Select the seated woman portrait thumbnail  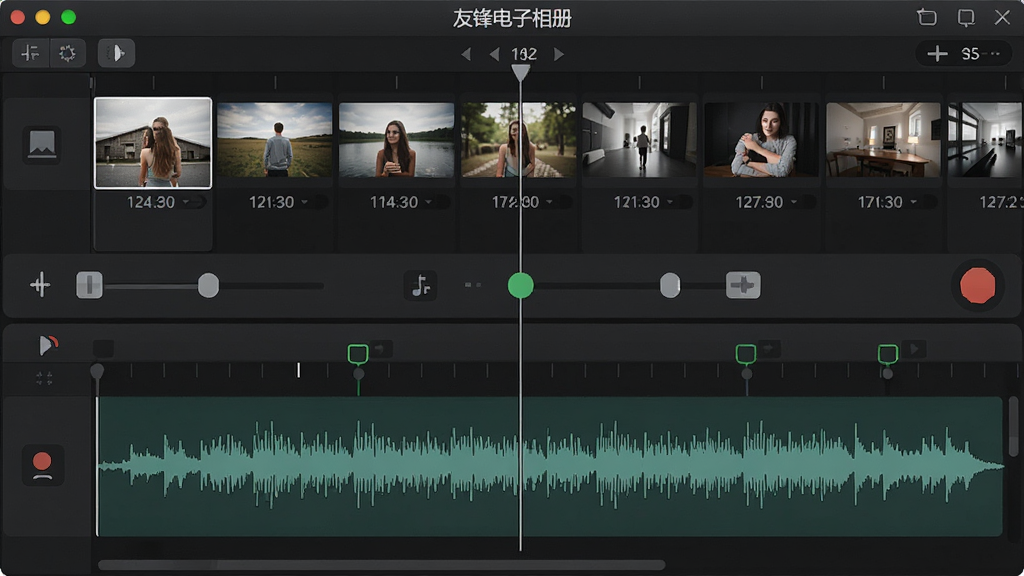pos(761,140)
